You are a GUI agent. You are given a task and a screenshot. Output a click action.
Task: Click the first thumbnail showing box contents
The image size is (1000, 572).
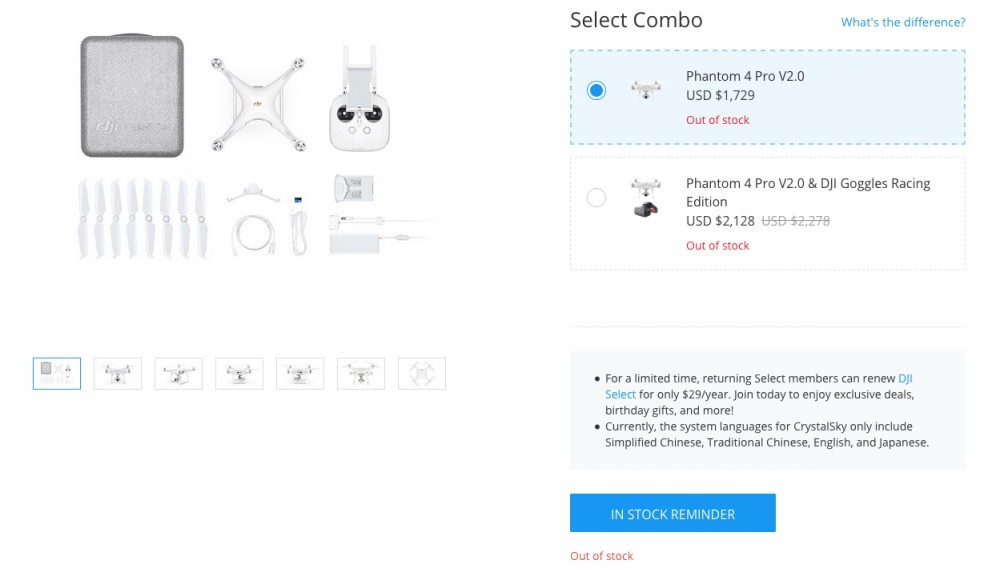57,374
